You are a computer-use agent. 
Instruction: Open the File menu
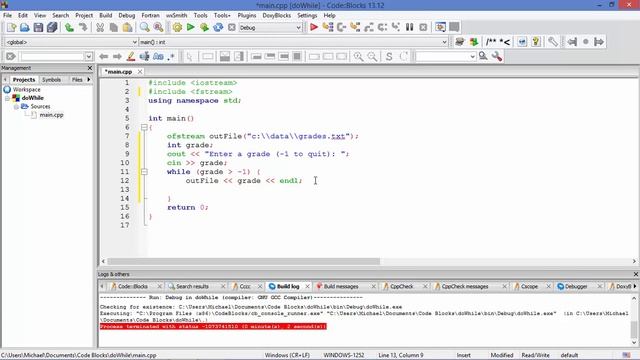click(x=7, y=15)
